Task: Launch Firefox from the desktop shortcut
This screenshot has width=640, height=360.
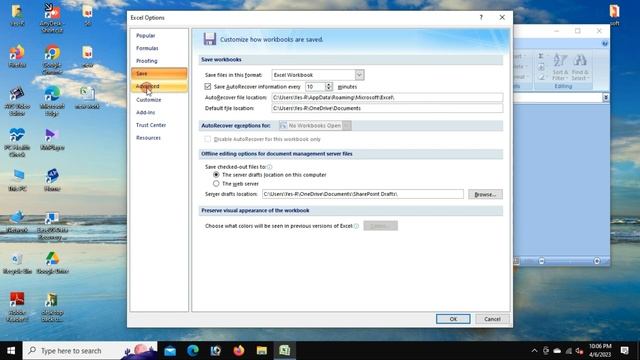Action: pyautogui.click(x=17, y=57)
